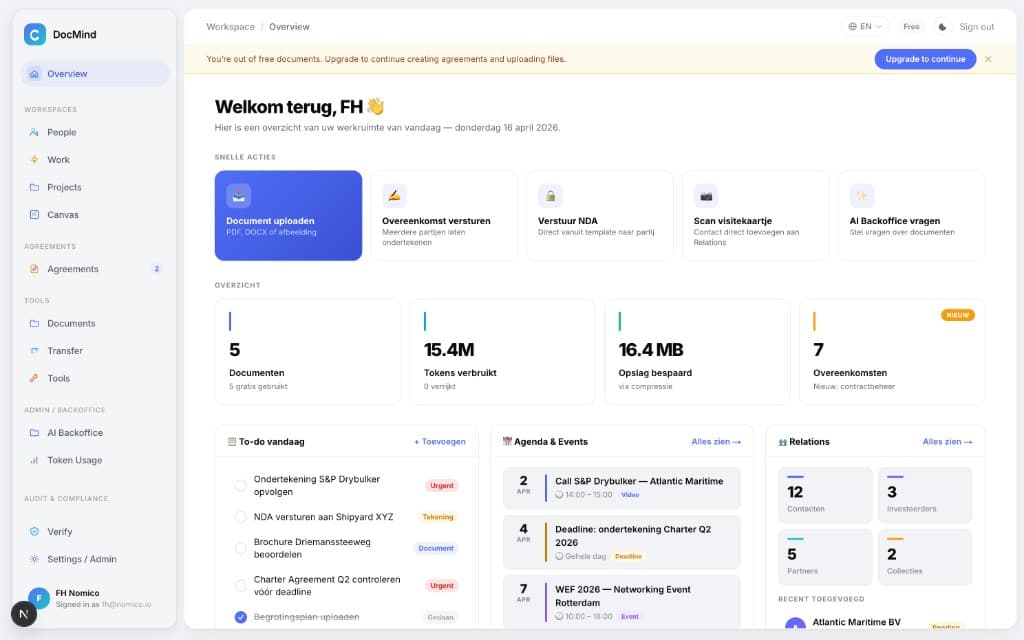Select the Verify compliance icon

pos(36,531)
